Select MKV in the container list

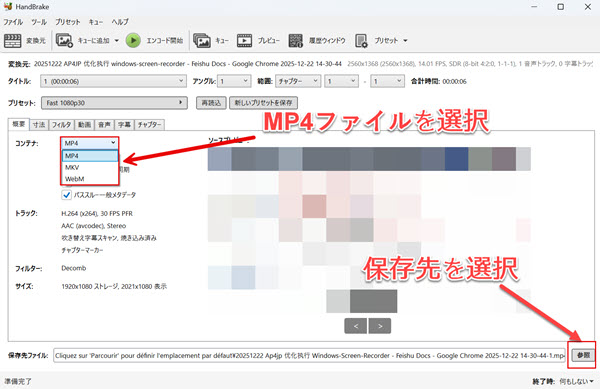(90, 167)
